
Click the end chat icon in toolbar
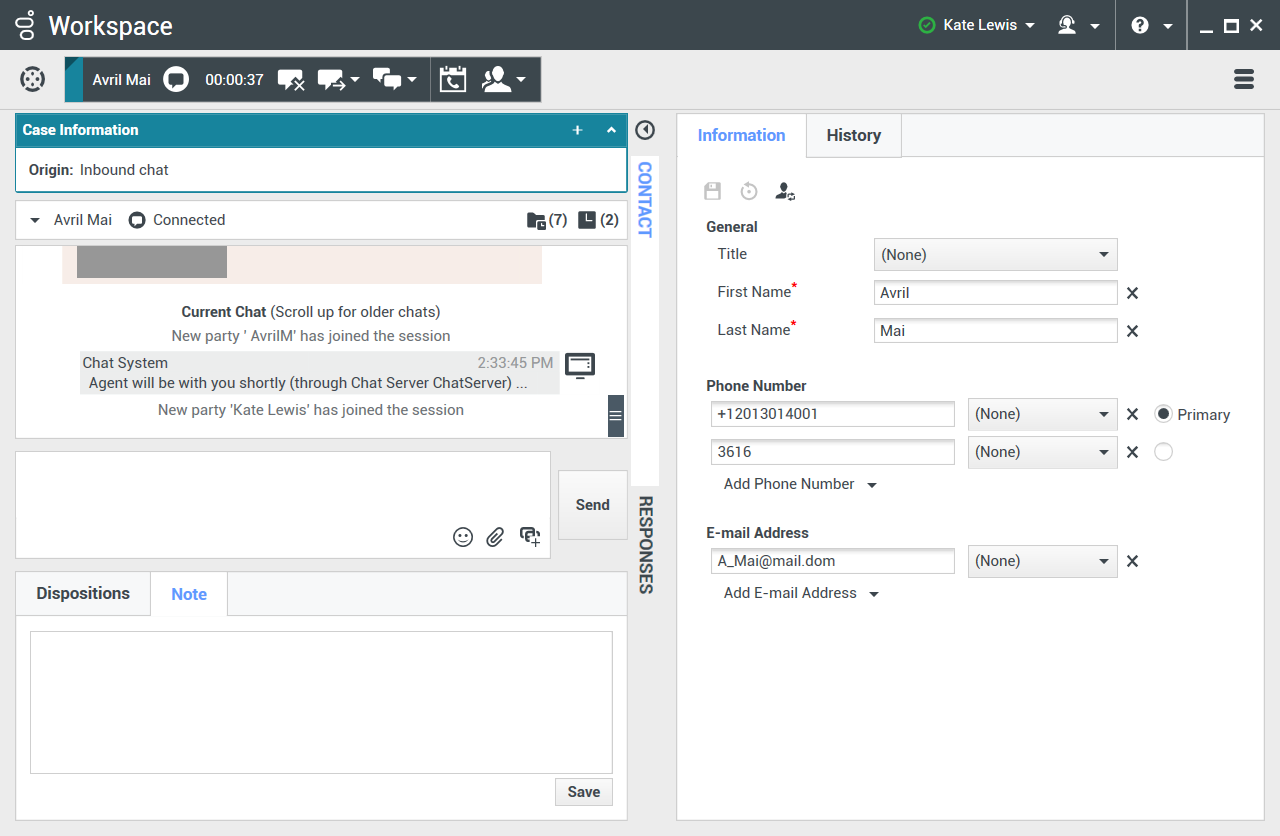290,80
